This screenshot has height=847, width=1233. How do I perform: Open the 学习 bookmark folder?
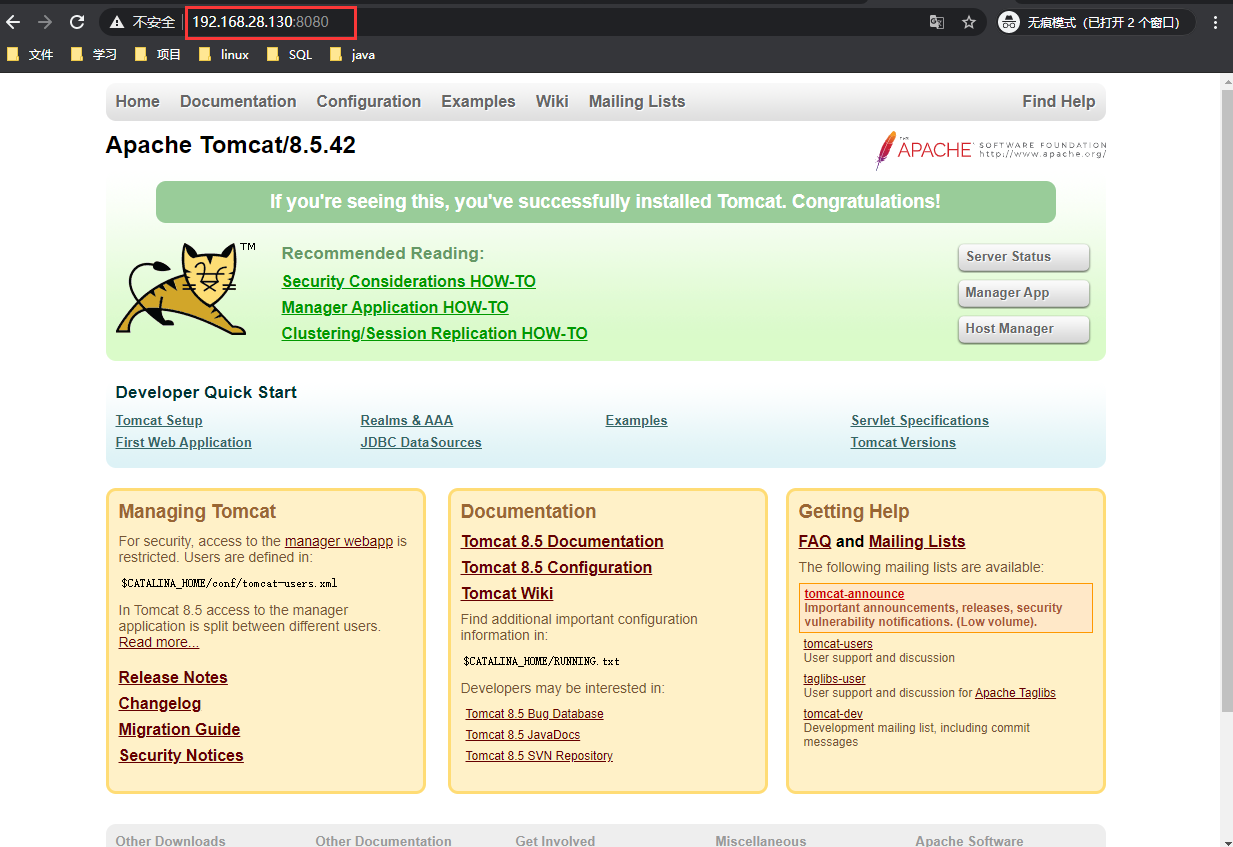94,55
